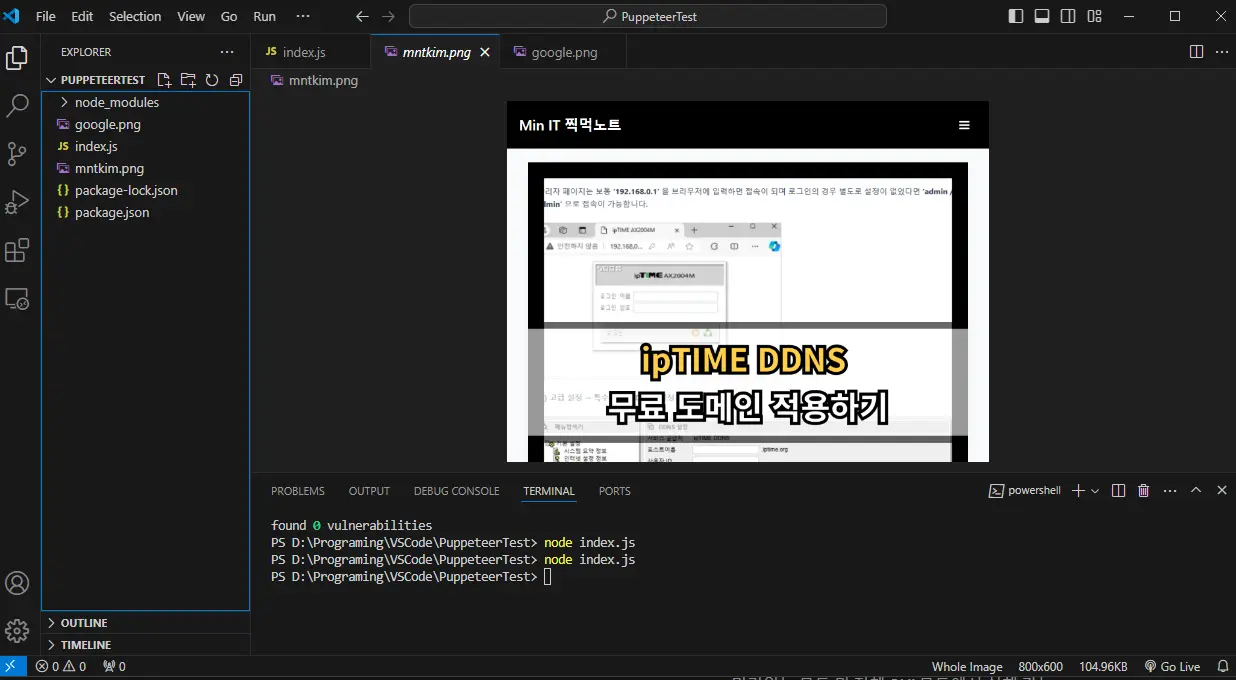Open the title bar overflow menu

pyautogui.click(x=303, y=16)
